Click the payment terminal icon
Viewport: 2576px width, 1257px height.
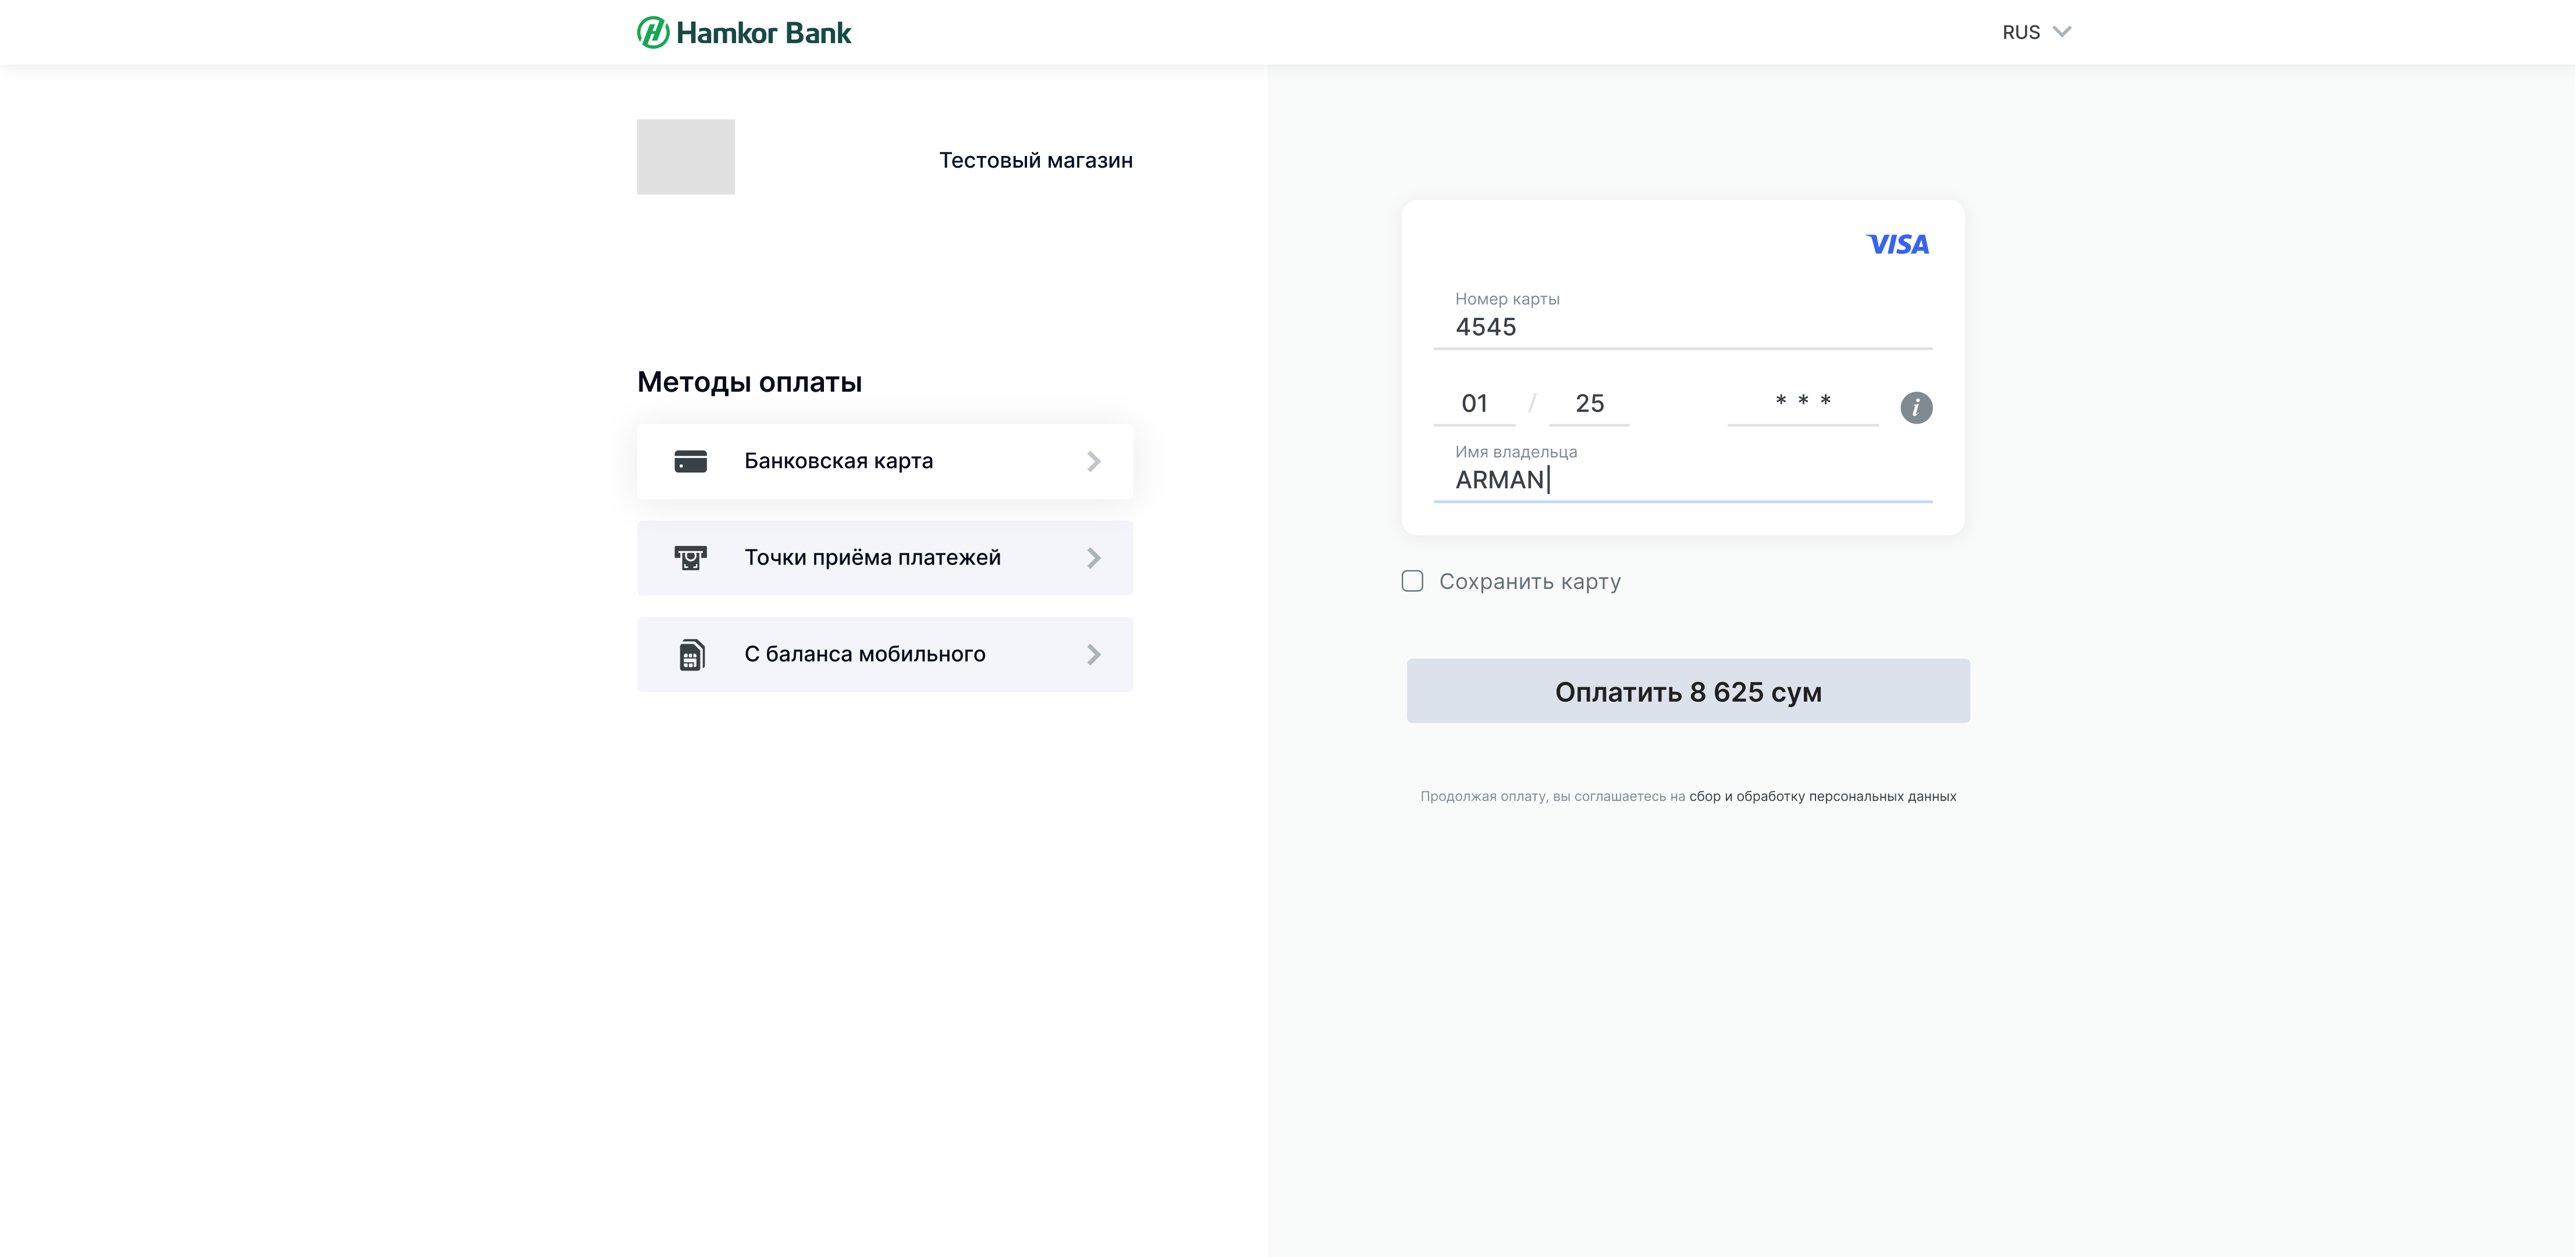coord(690,558)
